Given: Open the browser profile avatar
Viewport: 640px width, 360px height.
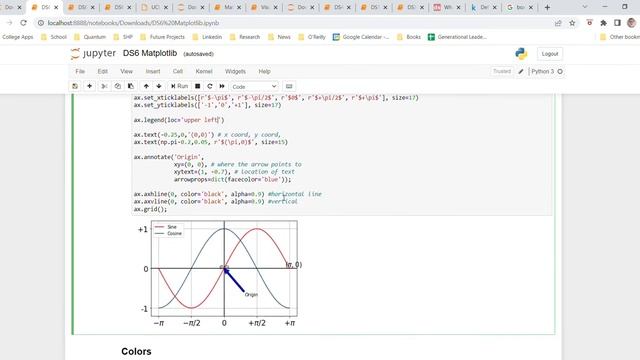Looking at the screenshot, I should (x=631, y=23).
